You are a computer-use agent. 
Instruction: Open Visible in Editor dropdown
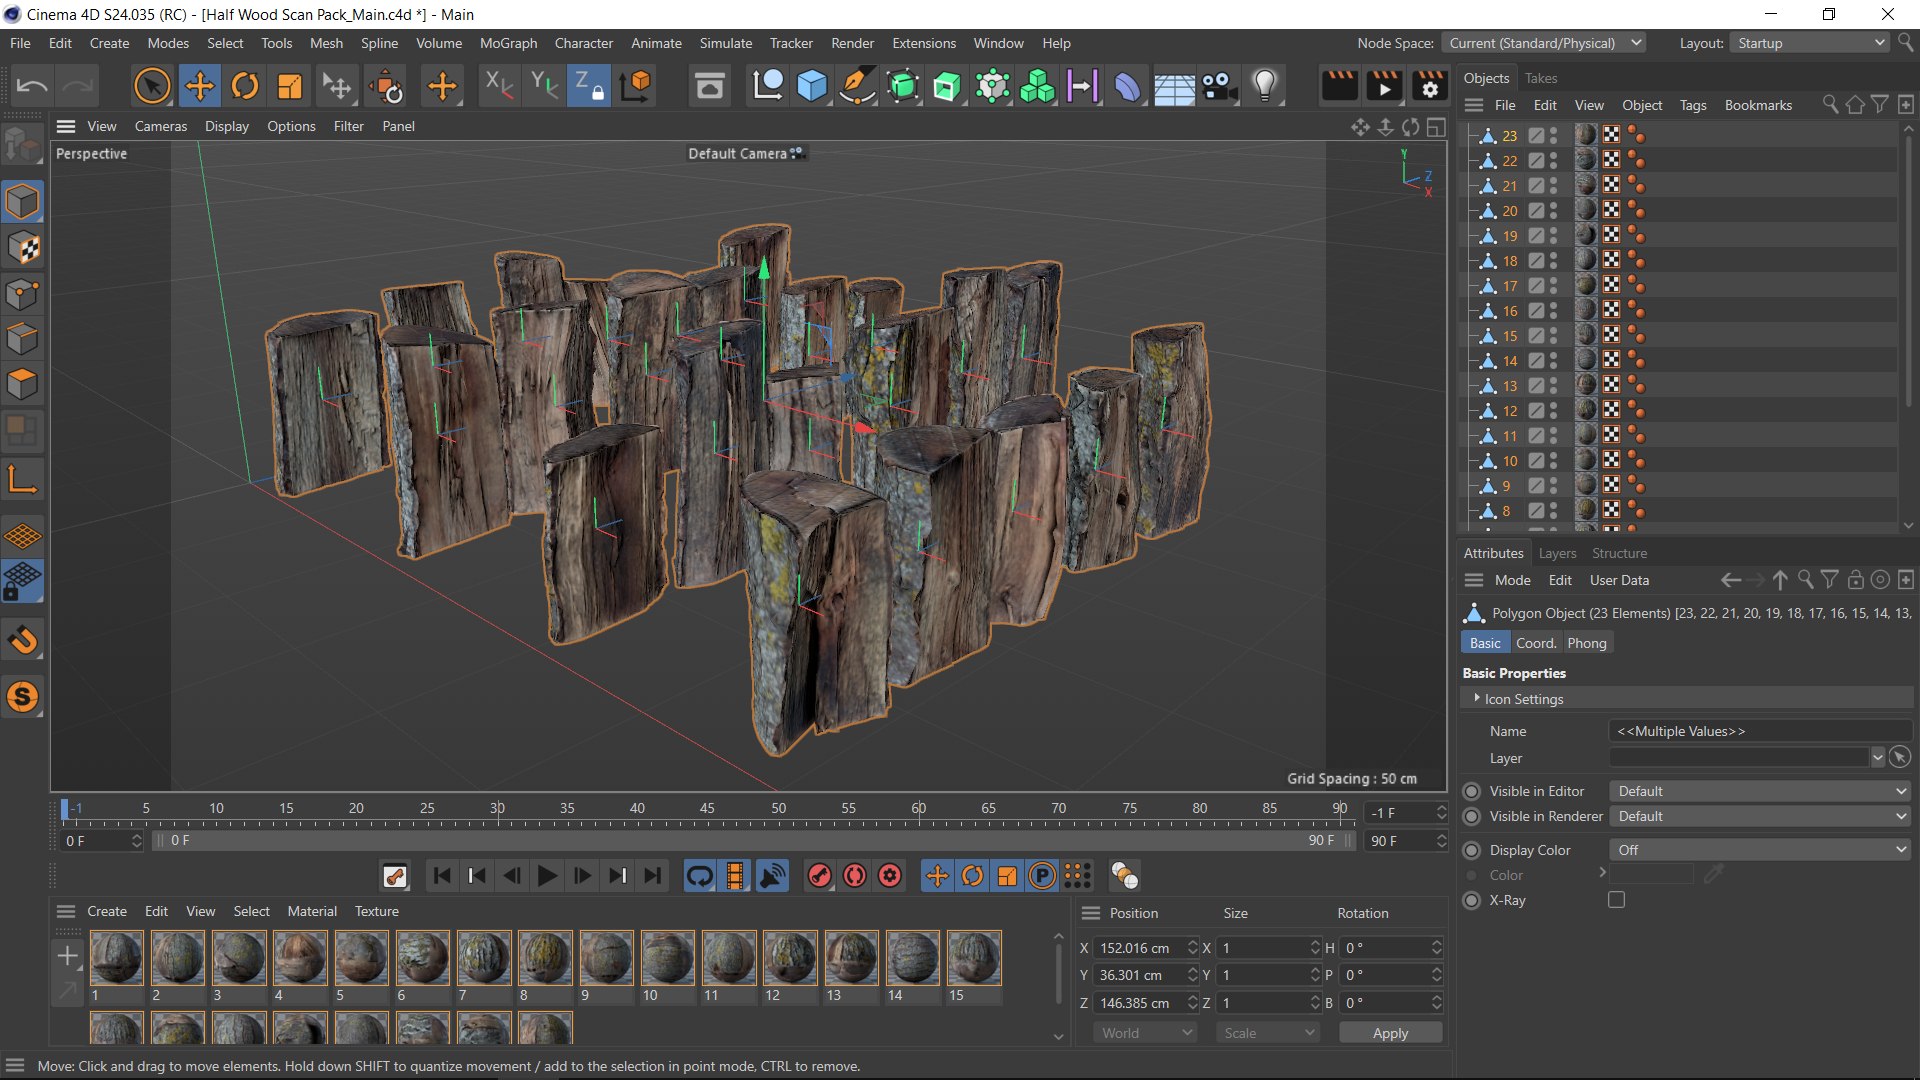[1760, 791]
